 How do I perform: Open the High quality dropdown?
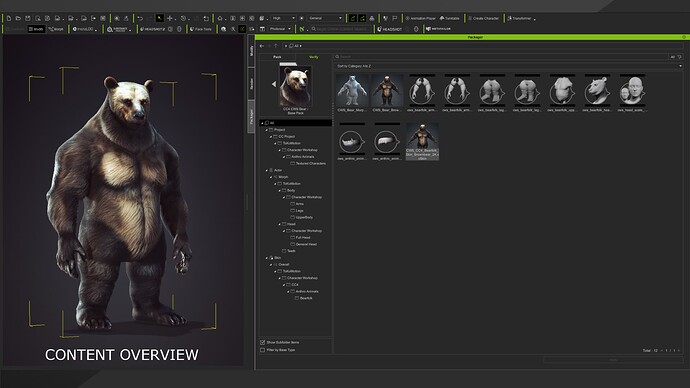[283, 18]
